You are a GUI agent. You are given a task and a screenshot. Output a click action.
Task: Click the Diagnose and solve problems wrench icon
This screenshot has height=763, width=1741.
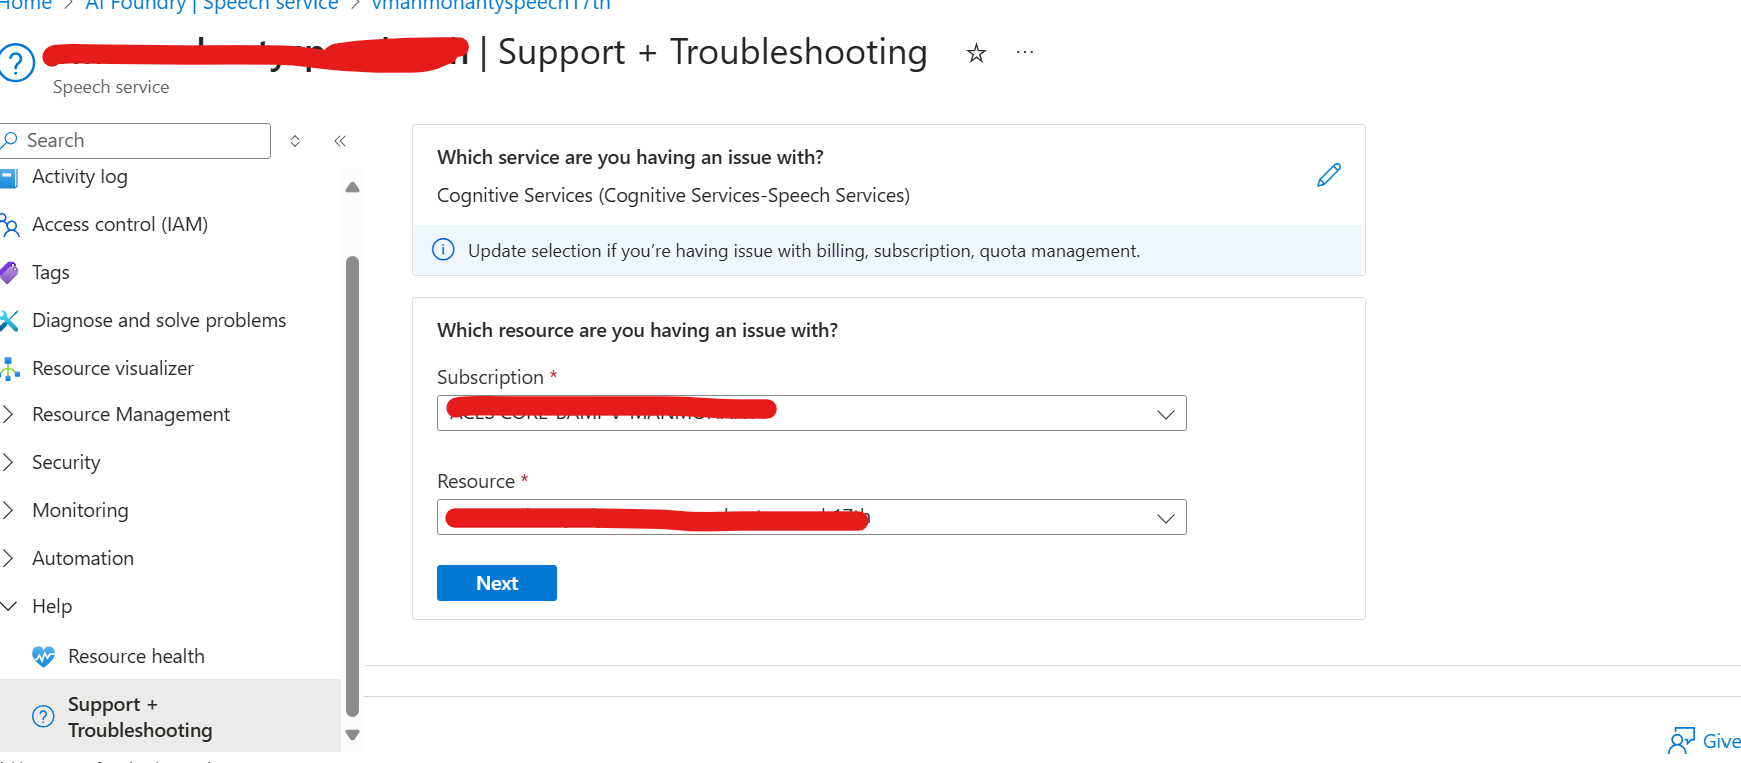pos(10,320)
